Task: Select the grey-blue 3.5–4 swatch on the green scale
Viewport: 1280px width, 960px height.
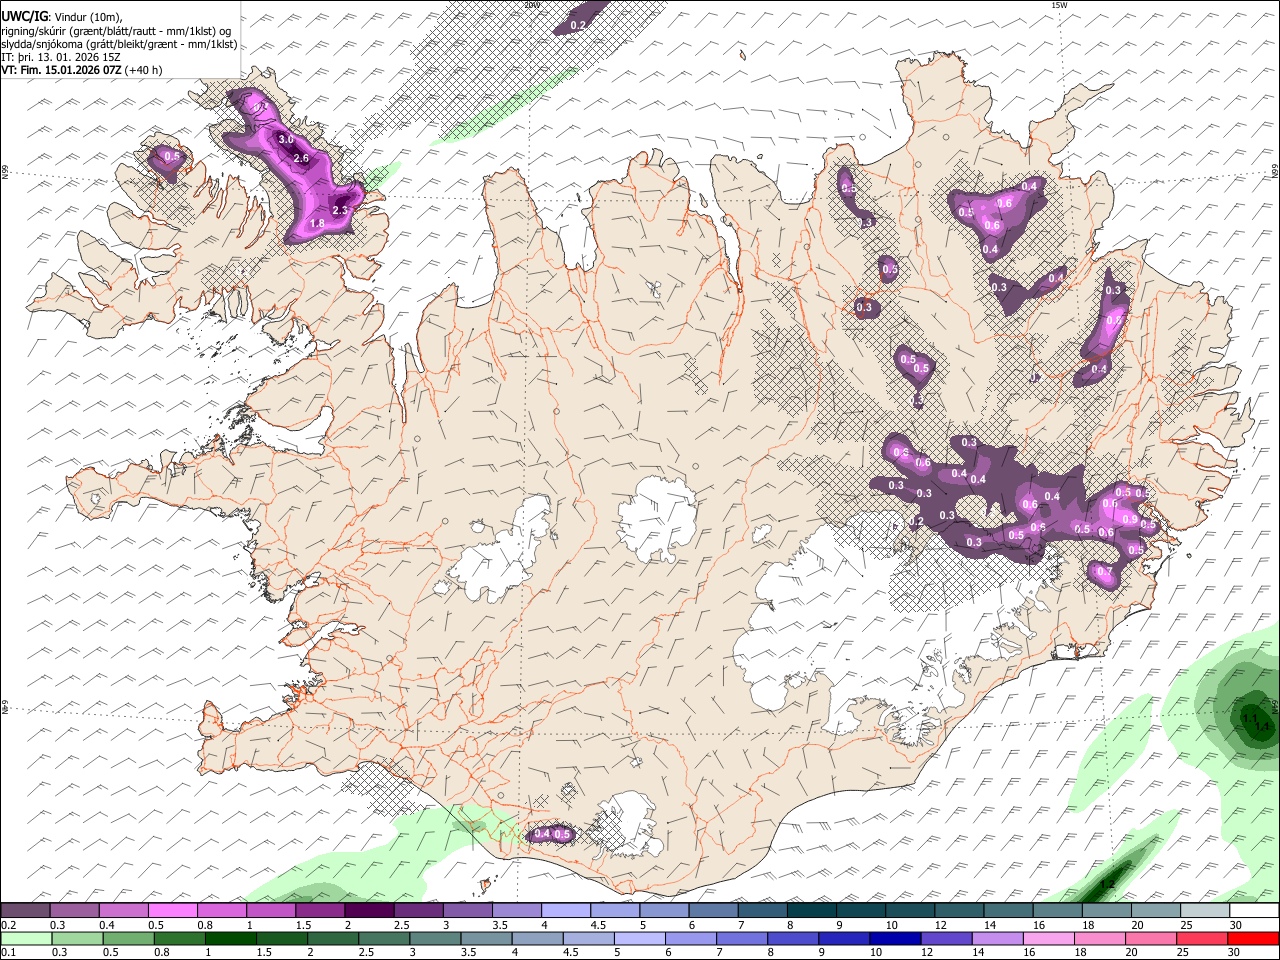Action: point(485,938)
